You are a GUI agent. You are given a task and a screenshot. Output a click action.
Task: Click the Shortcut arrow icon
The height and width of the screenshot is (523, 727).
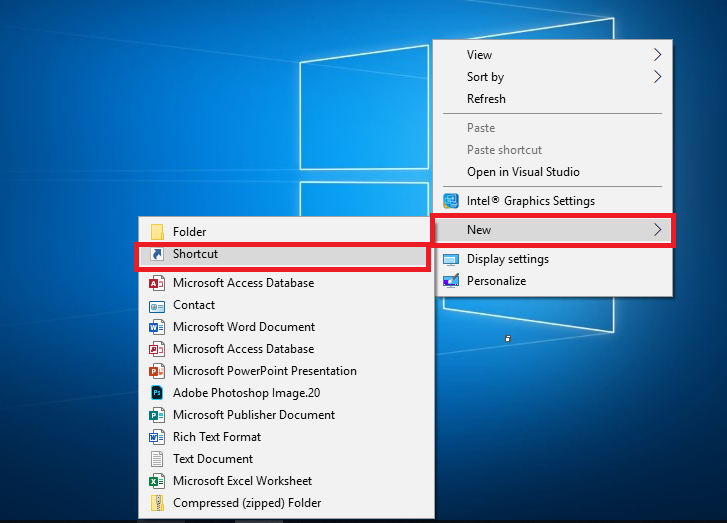(x=157, y=254)
